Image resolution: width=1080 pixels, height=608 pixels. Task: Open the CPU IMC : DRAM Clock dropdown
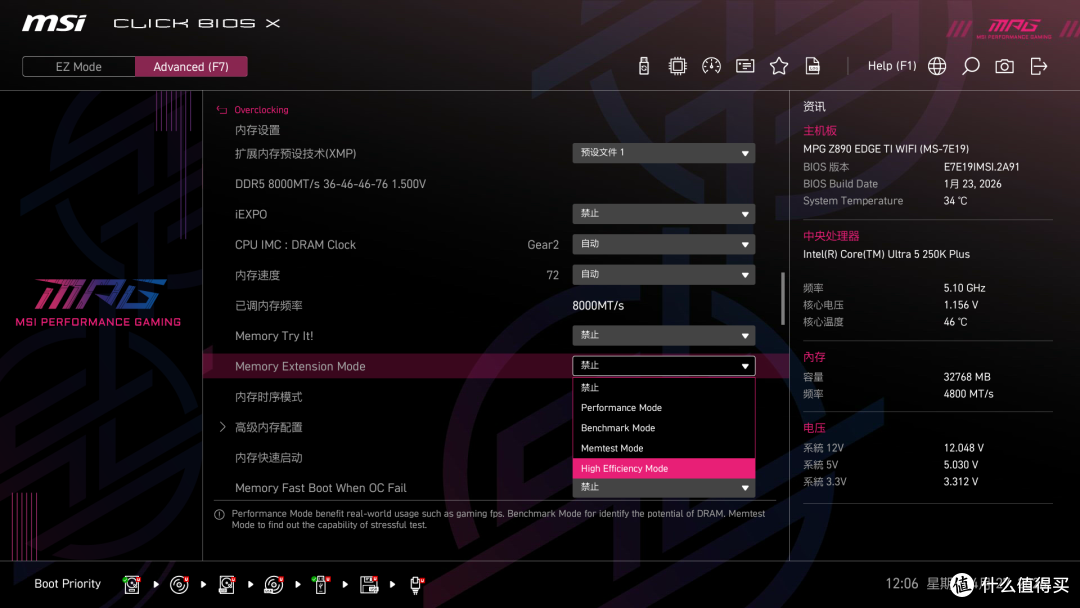pyautogui.click(x=664, y=244)
